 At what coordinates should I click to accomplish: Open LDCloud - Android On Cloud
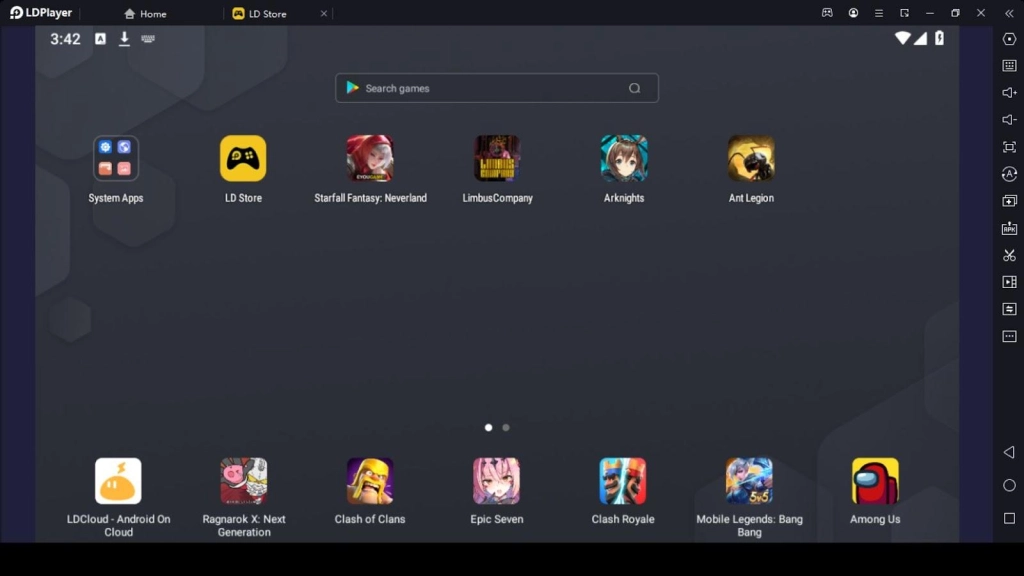[118, 481]
